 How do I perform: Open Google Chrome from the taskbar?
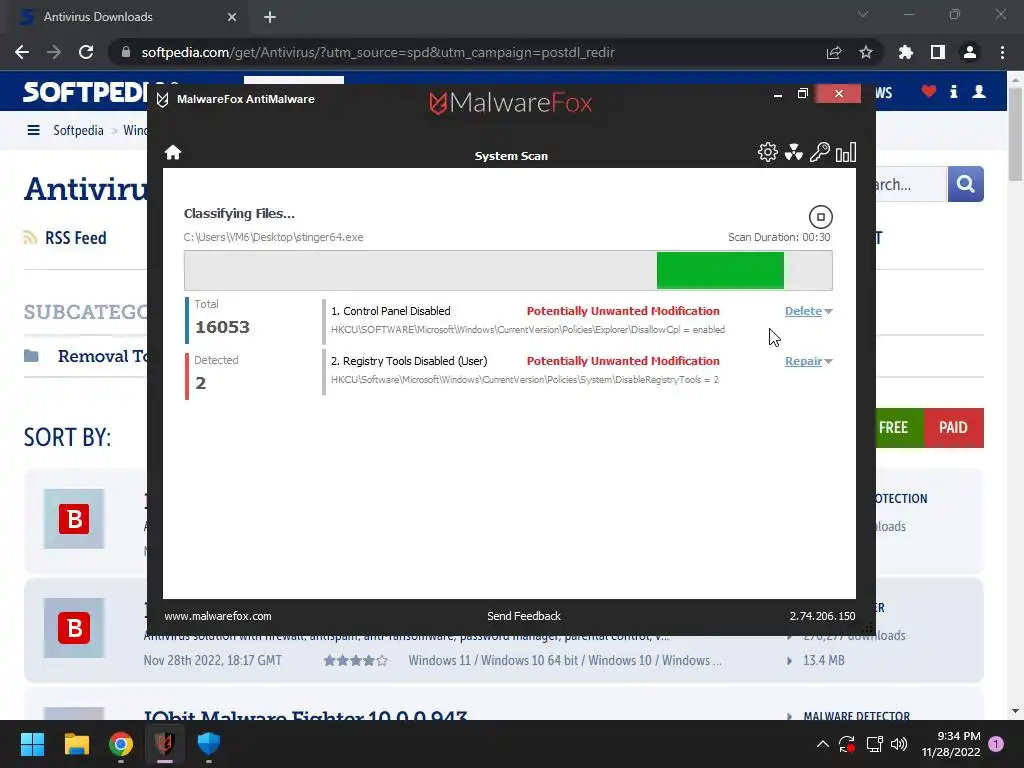(x=121, y=744)
